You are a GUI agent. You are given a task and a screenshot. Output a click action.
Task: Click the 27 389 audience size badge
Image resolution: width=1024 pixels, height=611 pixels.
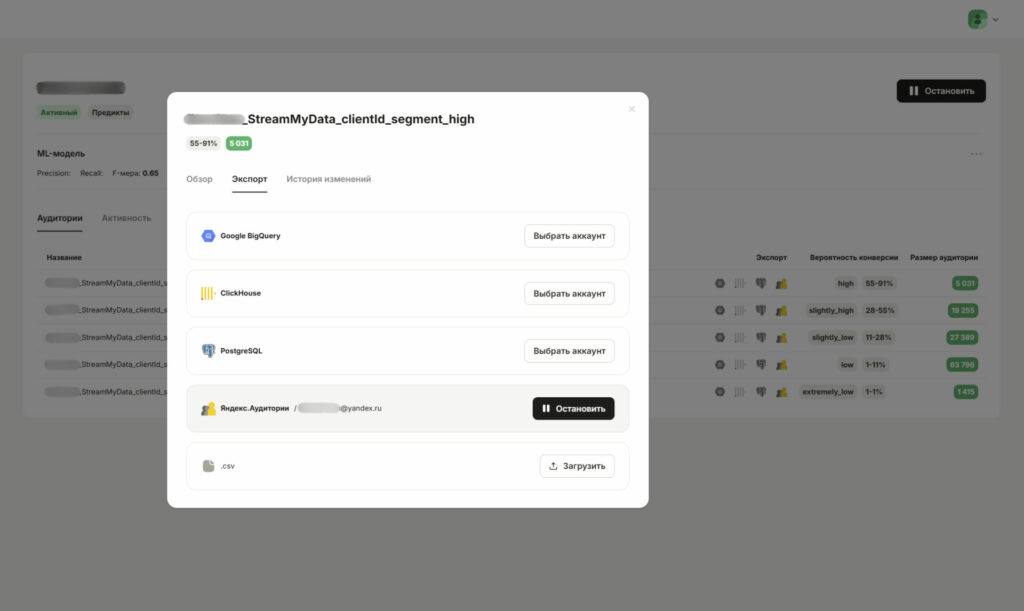pyautogui.click(x=962, y=337)
